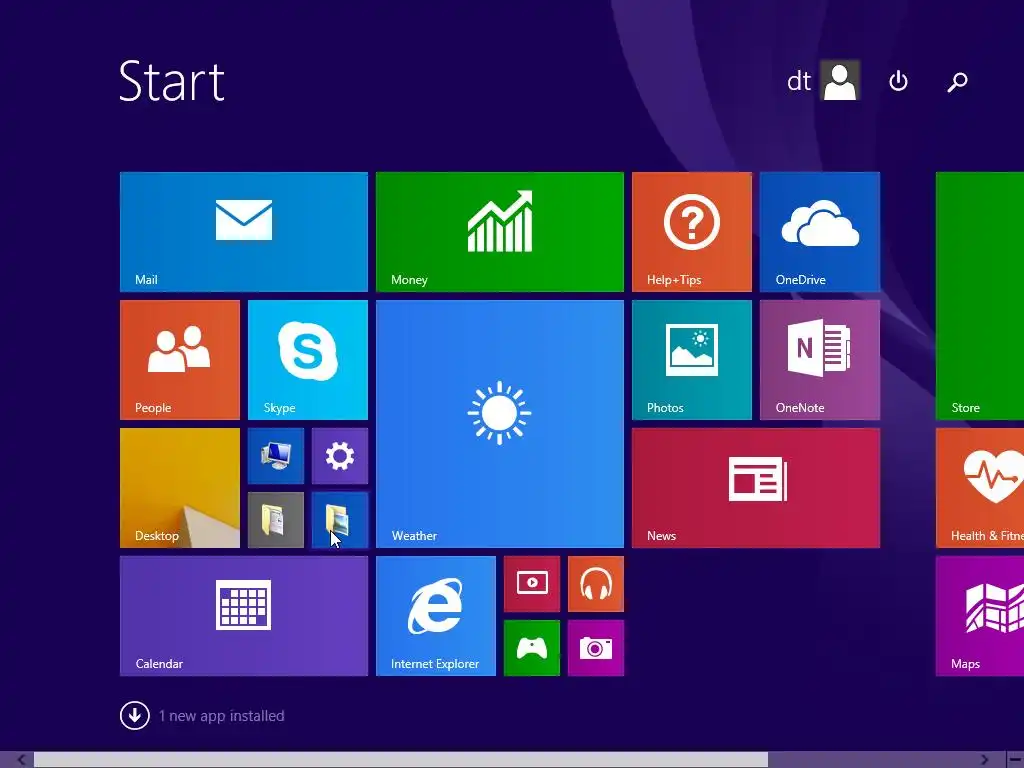Open the News tile
The width and height of the screenshot is (1024, 768).
click(x=756, y=488)
